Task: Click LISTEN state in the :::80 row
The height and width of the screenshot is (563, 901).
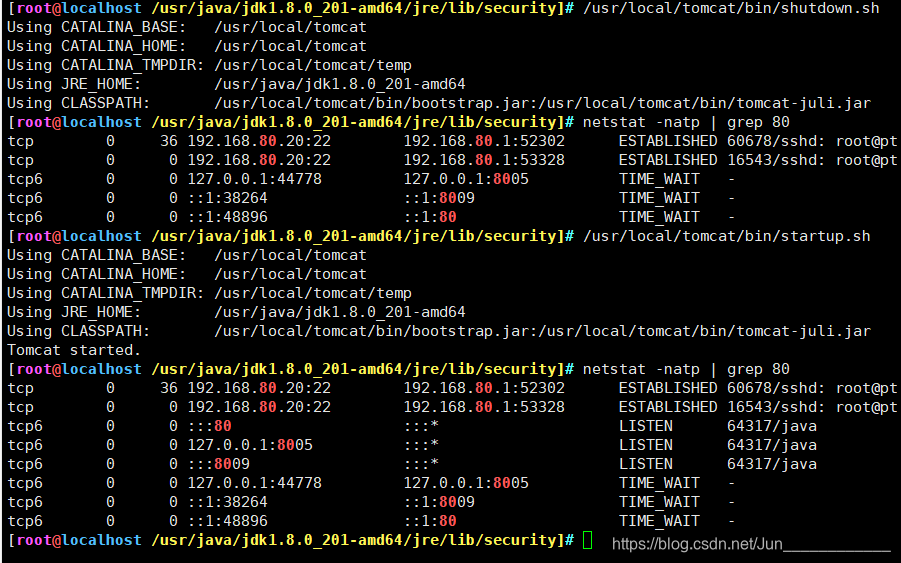Action: pos(646,426)
